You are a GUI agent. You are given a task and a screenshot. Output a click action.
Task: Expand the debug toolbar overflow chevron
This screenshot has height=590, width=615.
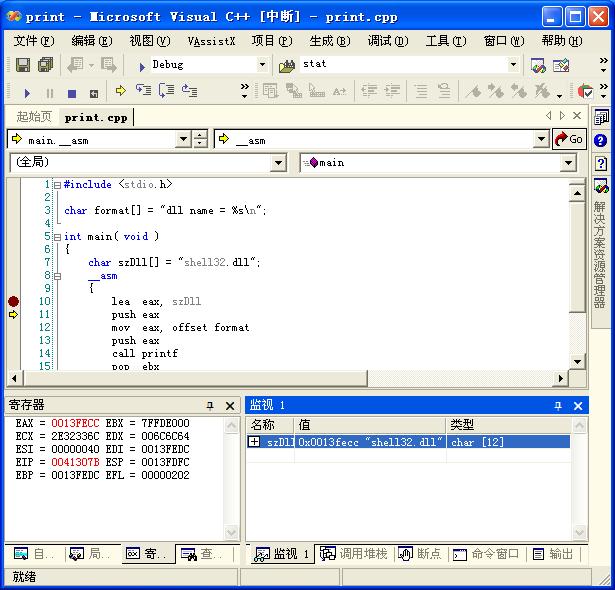(244, 91)
